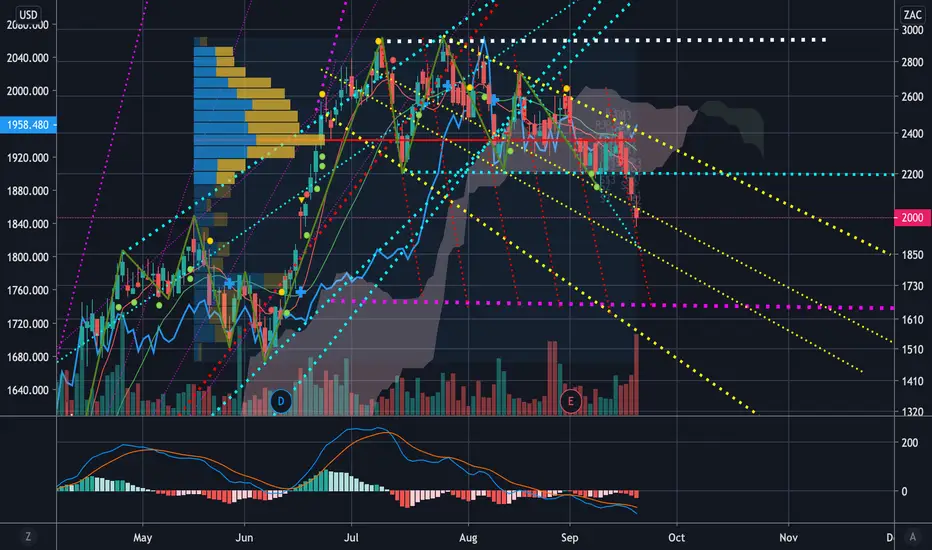
Task: Click the 1920.000 left axis value
Action: pyautogui.click(x=27, y=158)
